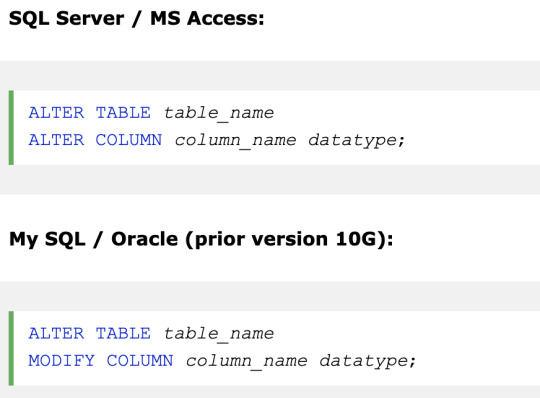This screenshot has width=540, height=398.
Task: Click the 'My SQL / Oracle (prior version 10G):' heading
Action: 201,239
